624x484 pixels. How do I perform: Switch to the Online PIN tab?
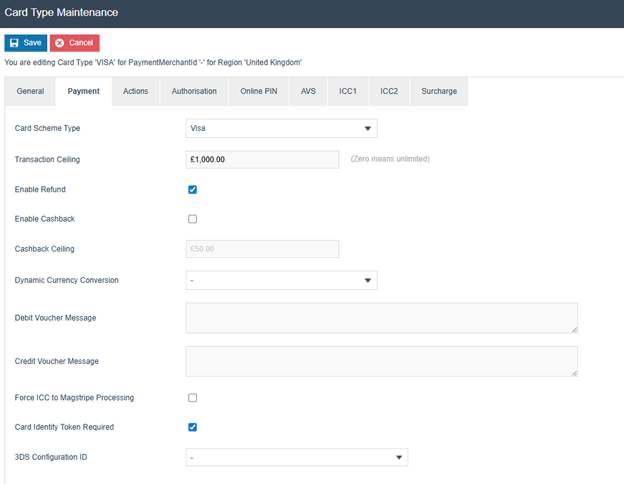click(259, 91)
